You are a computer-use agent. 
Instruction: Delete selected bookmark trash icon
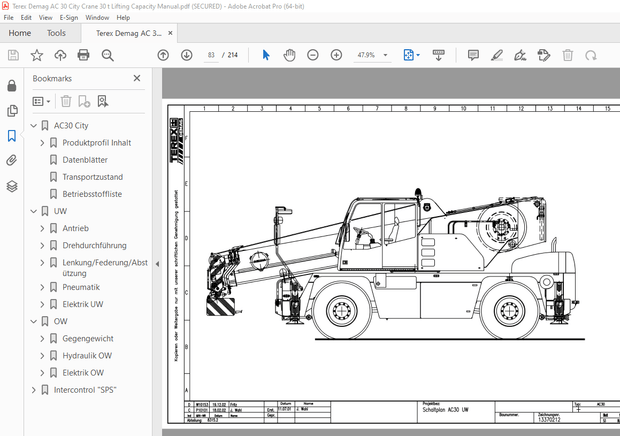66,102
